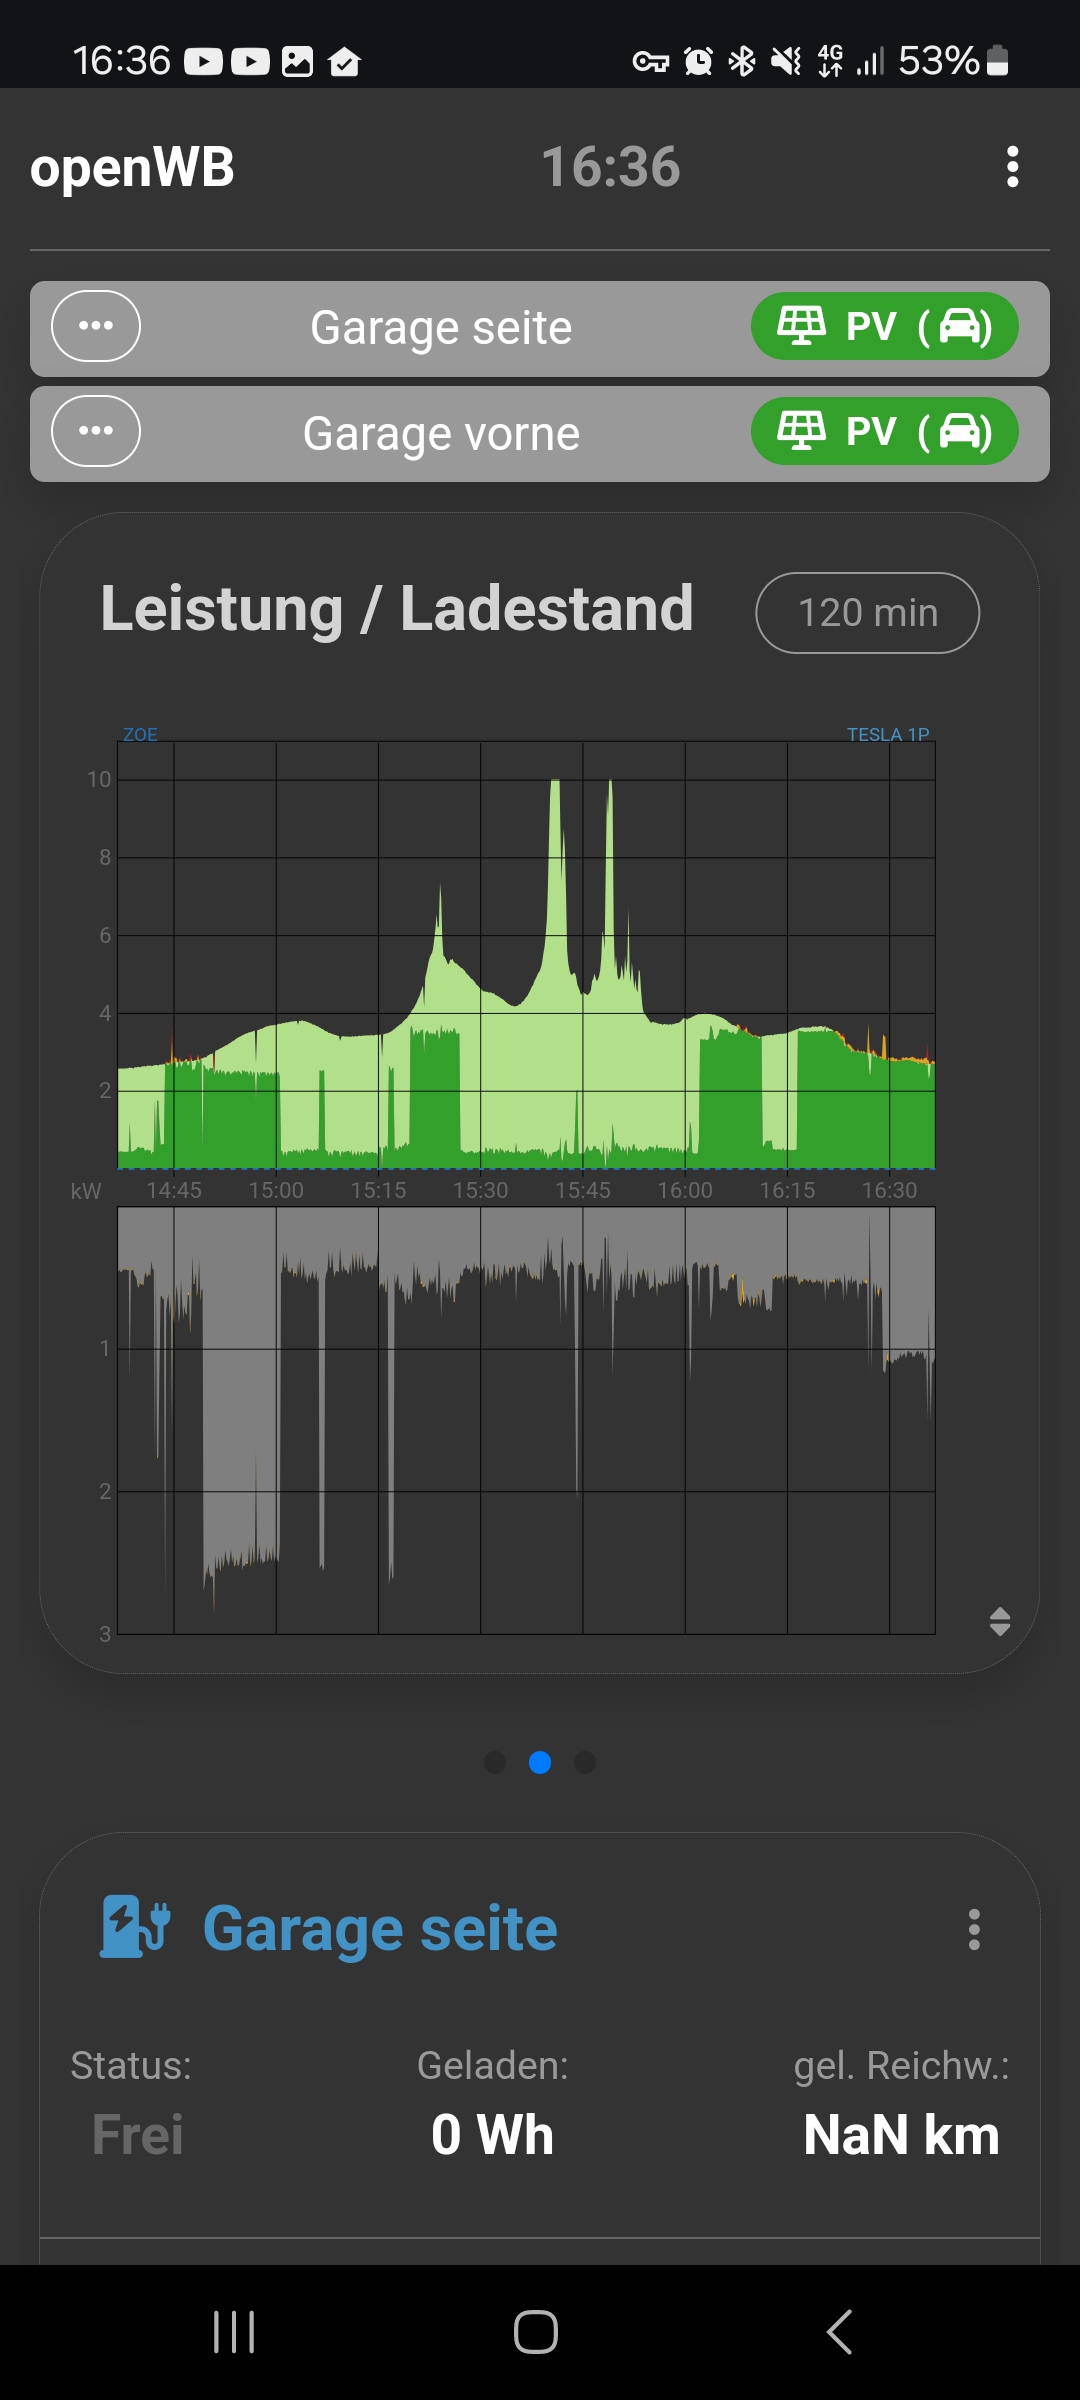The height and width of the screenshot is (2400, 1080).
Task: Switch to the first carousel page dot
Action: click(x=495, y=1762)
